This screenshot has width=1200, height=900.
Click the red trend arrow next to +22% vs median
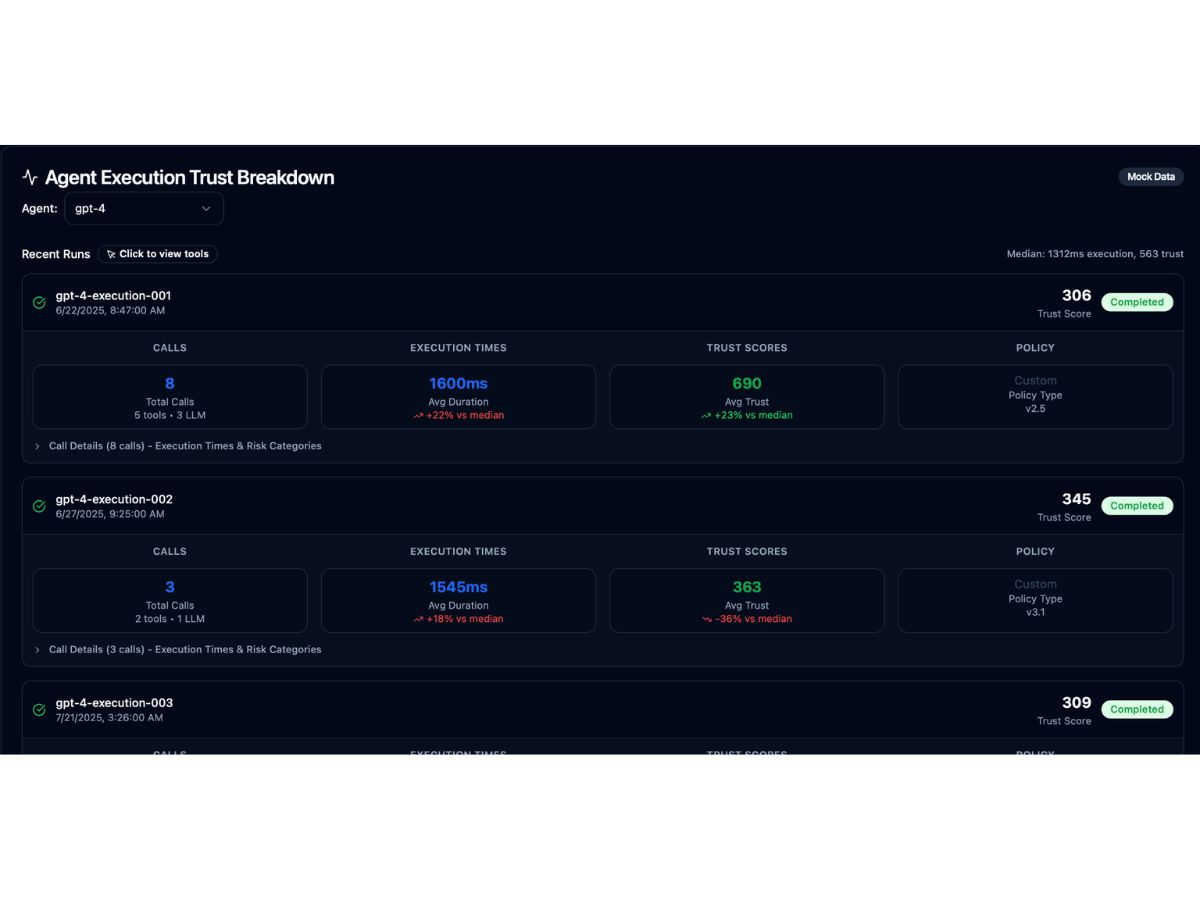pos(418,416)
